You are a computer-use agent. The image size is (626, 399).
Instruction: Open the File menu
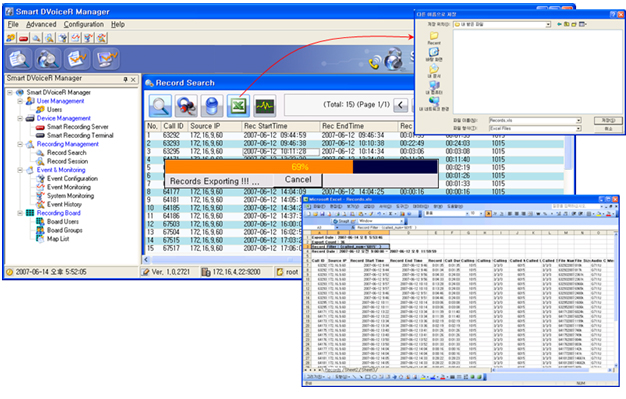coord(13,24)
